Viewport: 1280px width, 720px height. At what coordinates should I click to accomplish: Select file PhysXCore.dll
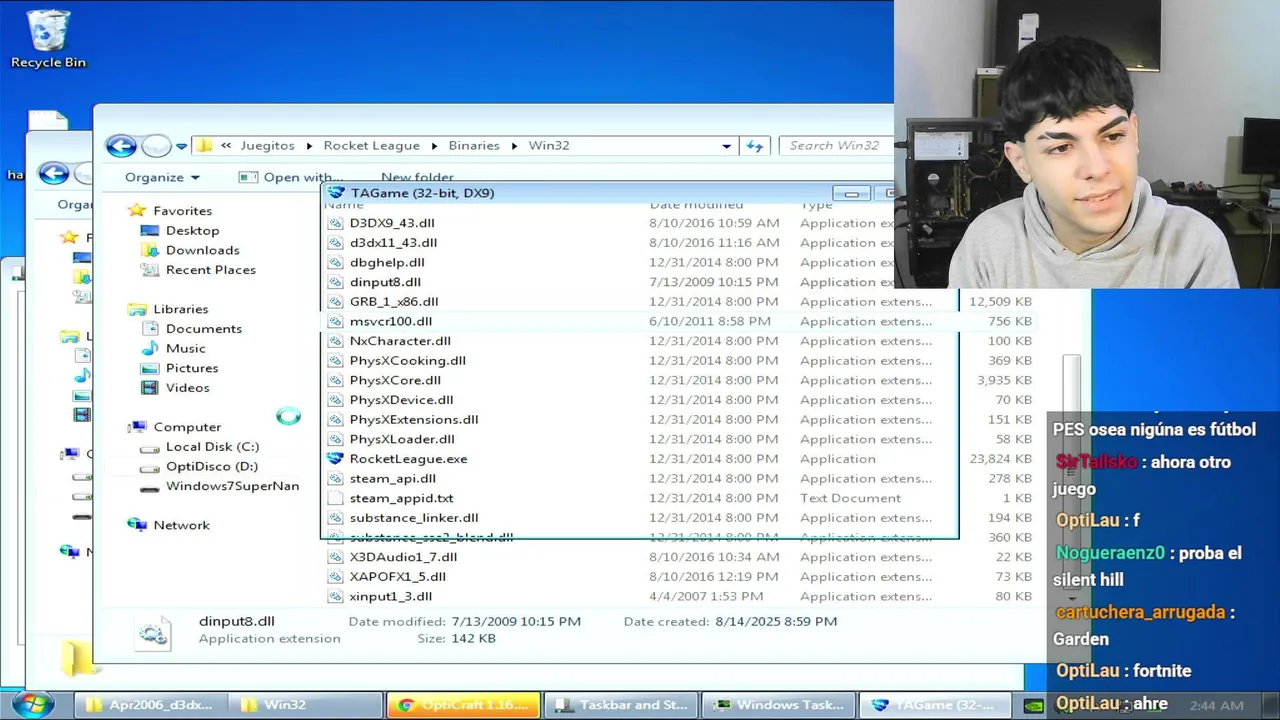pyautogui.click(x=395, y=380)
